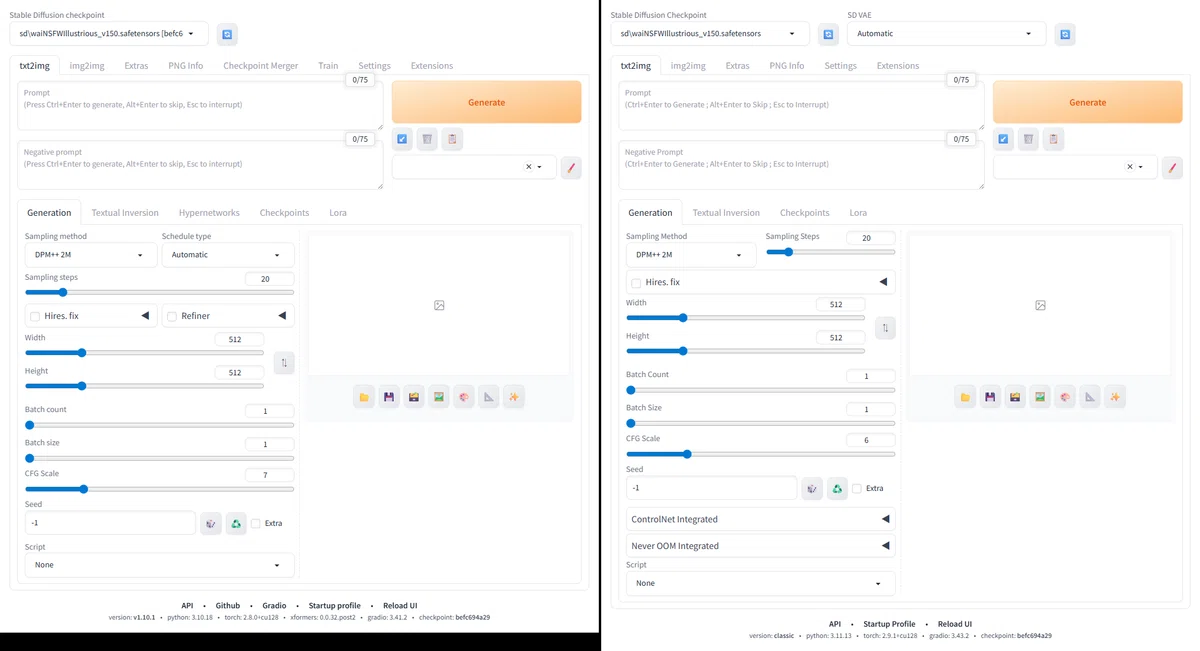The image size is (1200, 651).
Task: Click palette send-to-inpaint icon in classic window
Action: (x=1065, y=397)
